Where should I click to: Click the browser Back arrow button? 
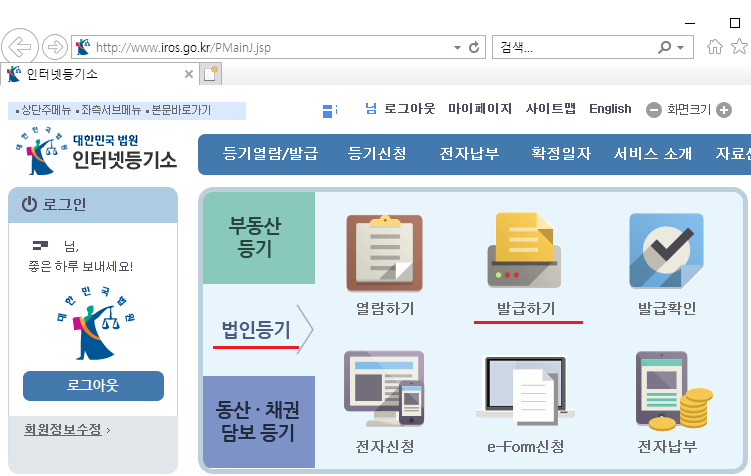20,47
